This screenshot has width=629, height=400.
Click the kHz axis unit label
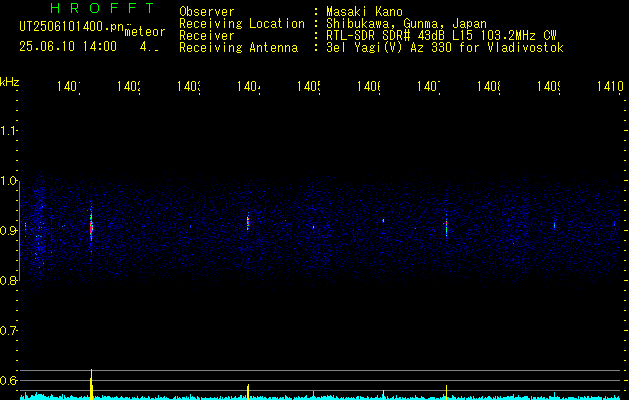[9, 82]
